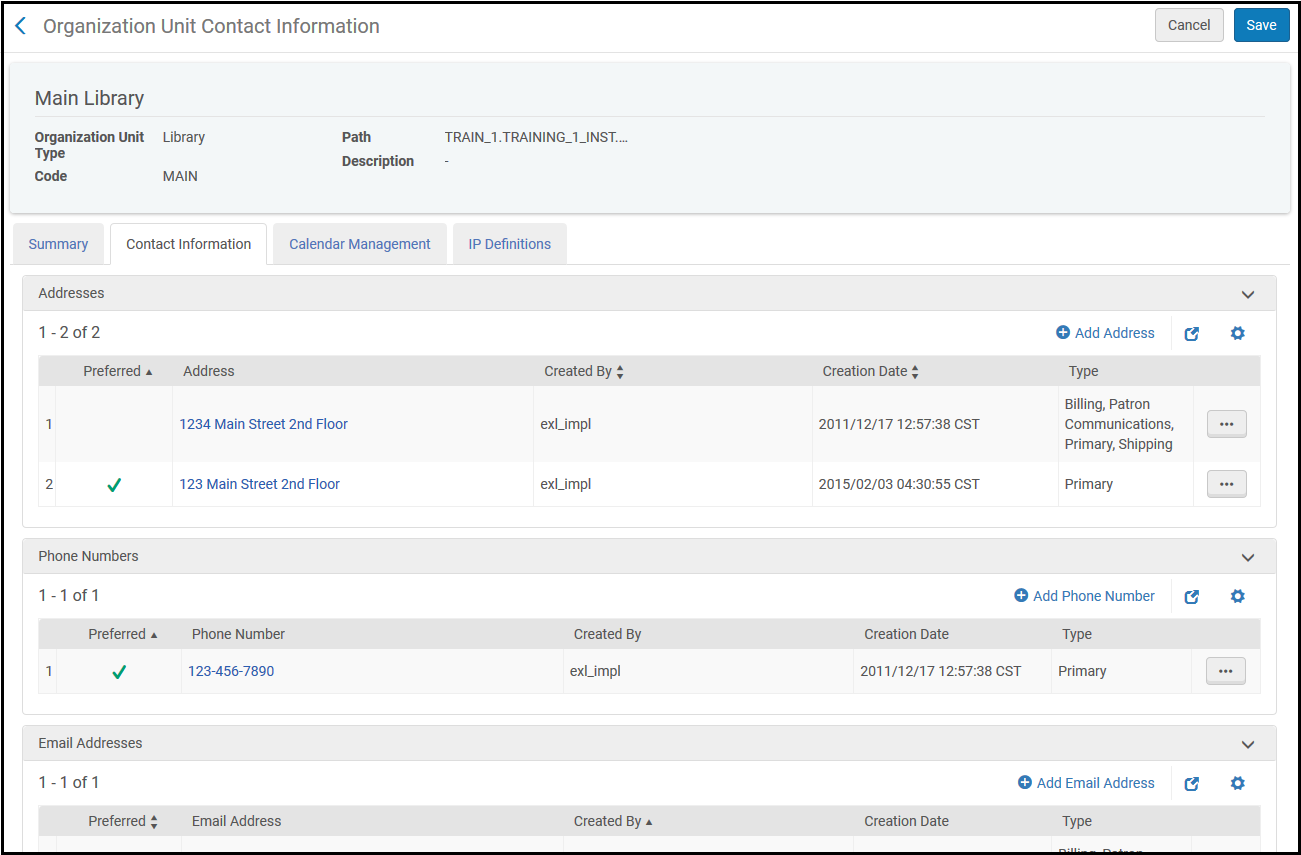This screenshot has height=855, width=1301.
Task: Click the Type column header in Addresses
Action: coord(1083,371)
